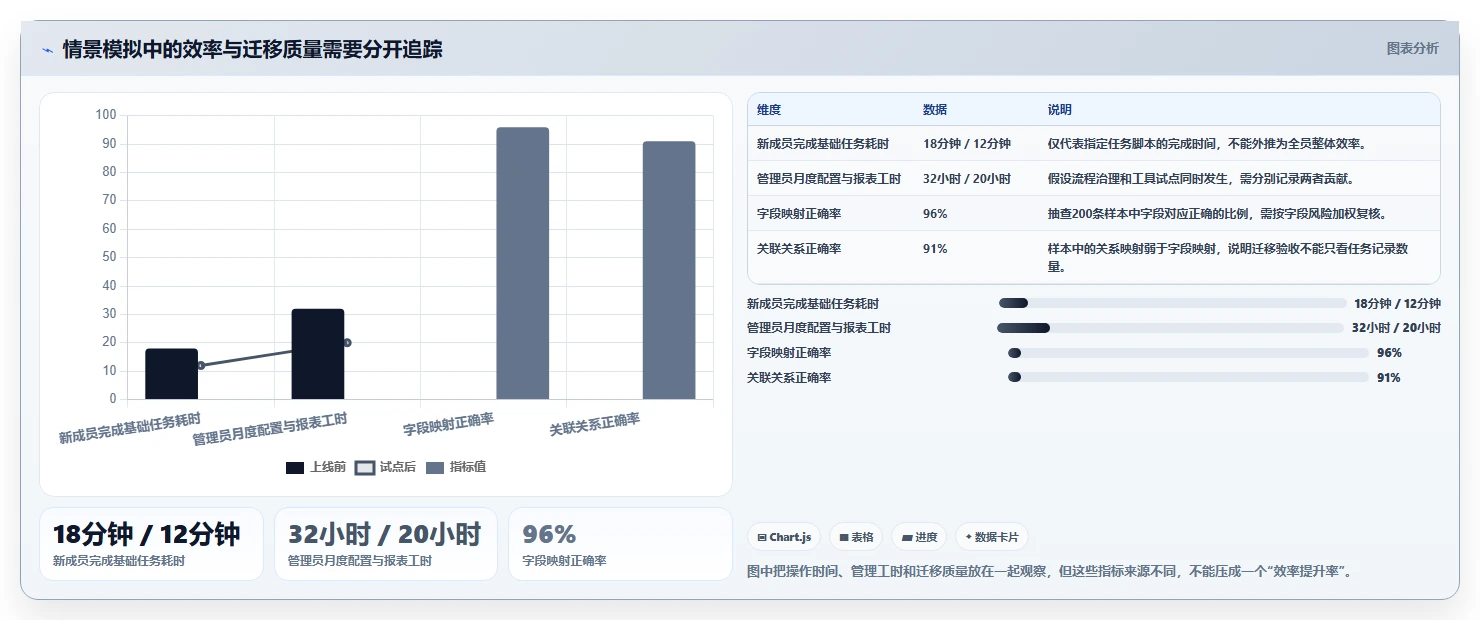Click the 试点后 line point near value 12

tap(201, 366)
